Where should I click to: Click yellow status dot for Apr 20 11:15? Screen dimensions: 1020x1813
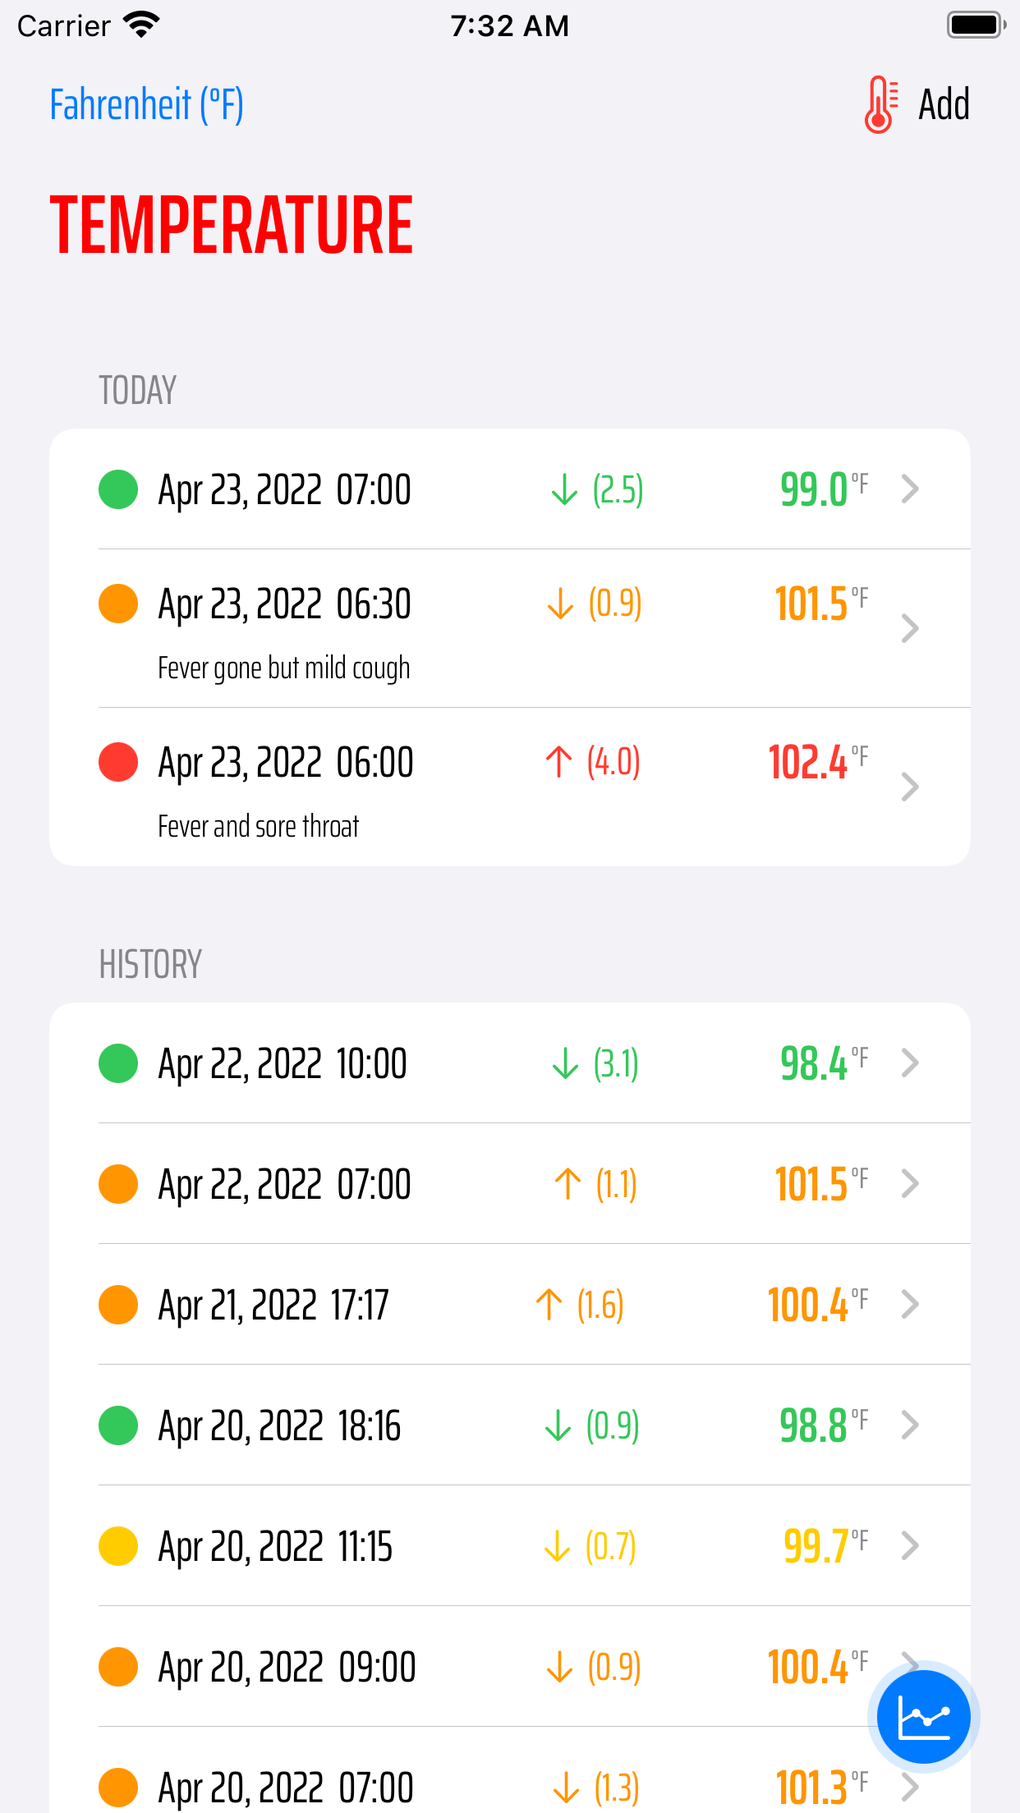click(x=118, y=1546)
